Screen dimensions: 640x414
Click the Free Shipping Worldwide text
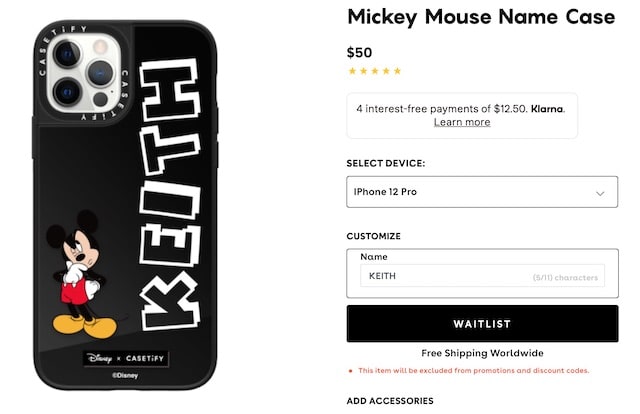click(x=482, y=353)
